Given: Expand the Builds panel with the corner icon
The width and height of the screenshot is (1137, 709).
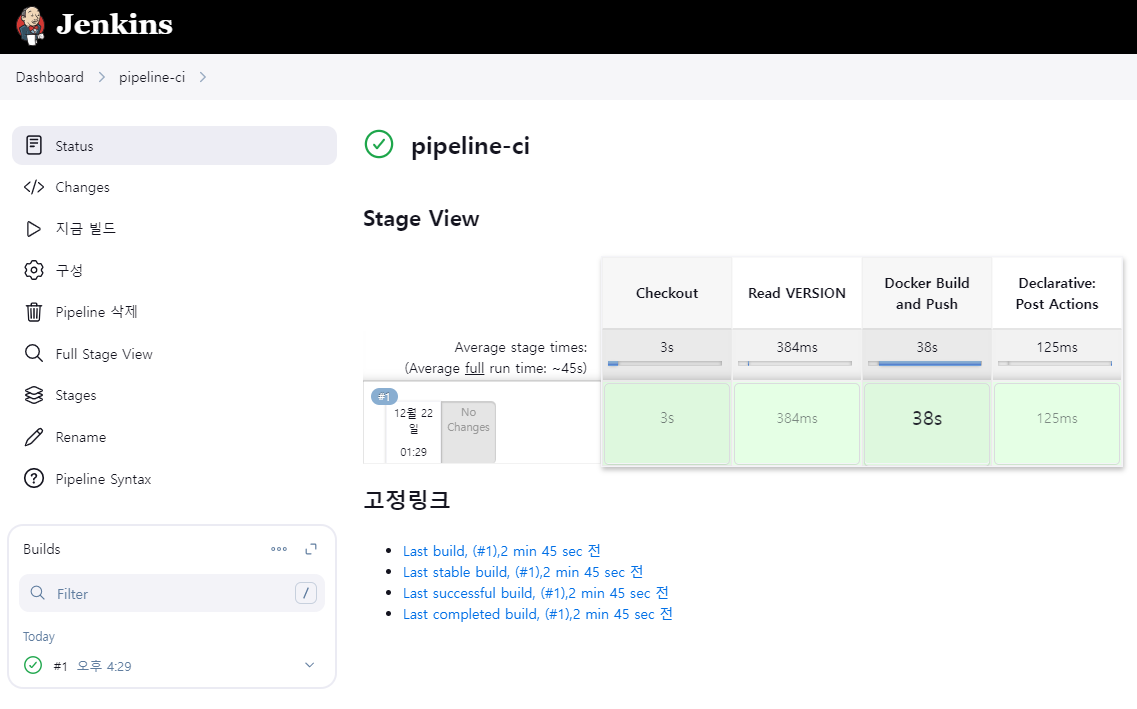Looking at the screenshot, I should coord(311,549).
